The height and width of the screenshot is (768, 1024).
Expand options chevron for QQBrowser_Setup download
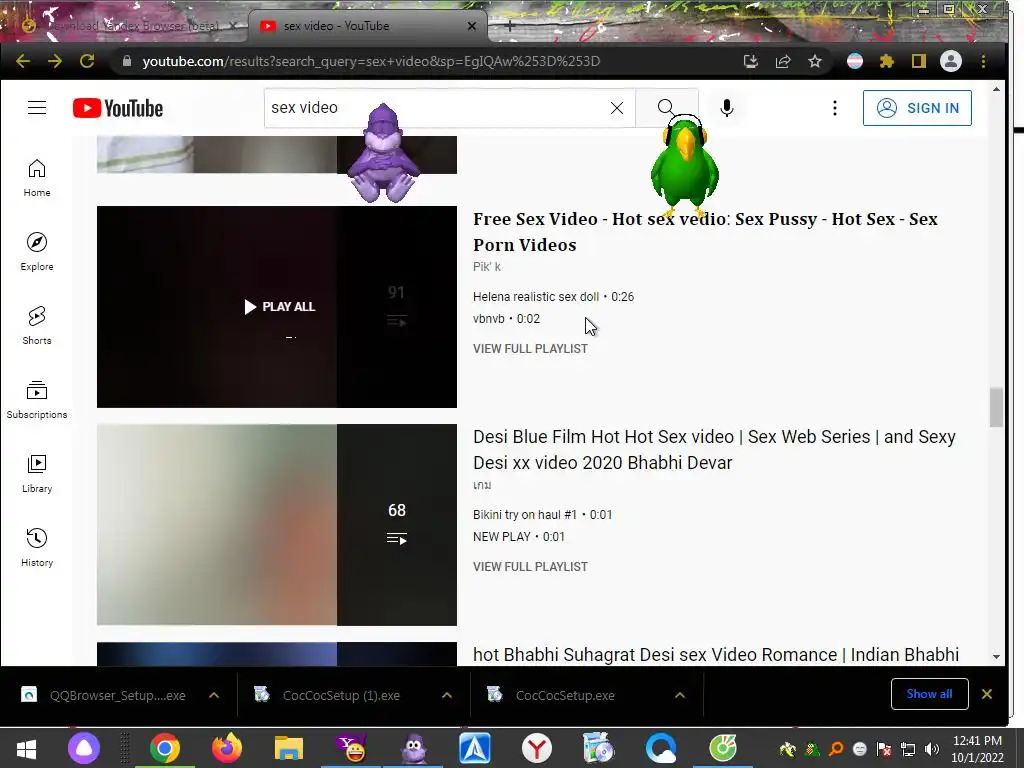[x=214, y=696]
